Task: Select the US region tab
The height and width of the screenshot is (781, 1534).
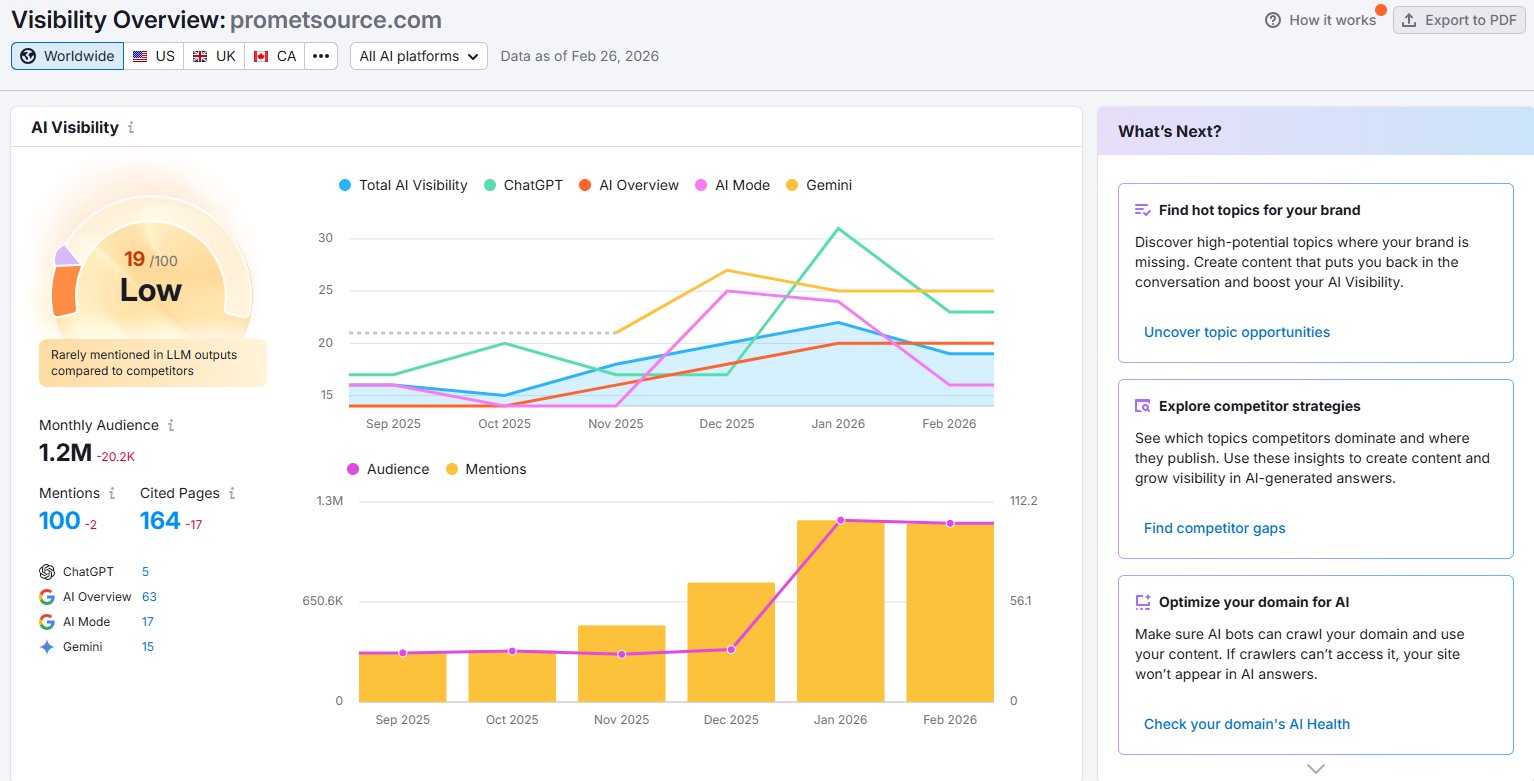Action: coord(154,56)
